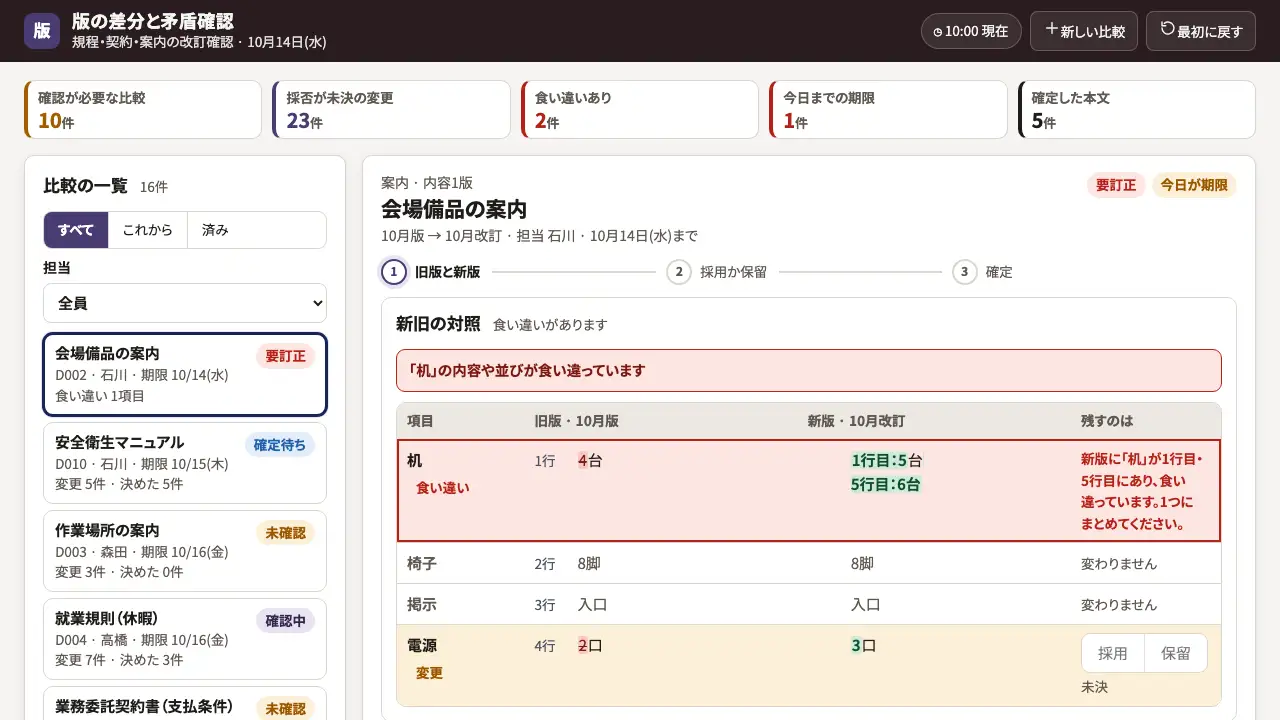This screenshot has height=720, width=1280.
Task: Click the 最初に戻す reset button
Action: (x=1200, y=31)
